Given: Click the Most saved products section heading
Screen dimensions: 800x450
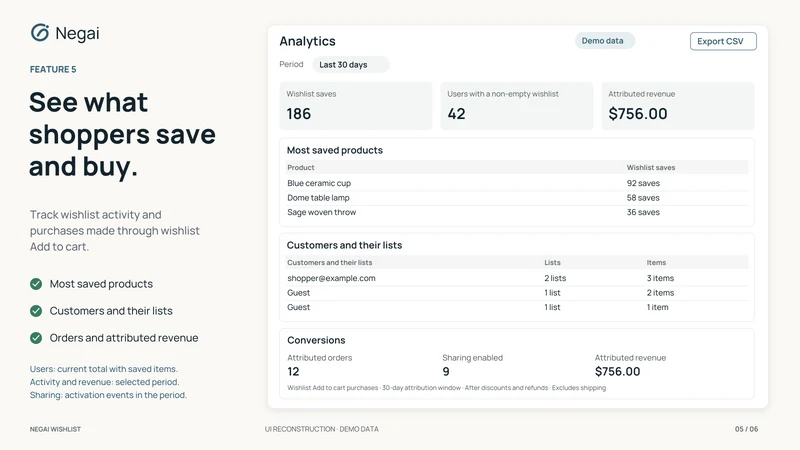Looking at the screenshot, I should 335,151.
